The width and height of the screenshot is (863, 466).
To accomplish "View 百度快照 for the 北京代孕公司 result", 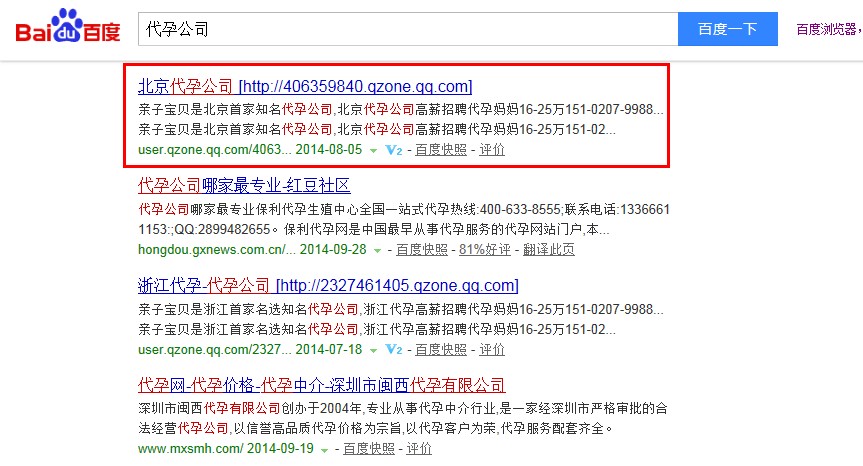I will tap(440, 150).
